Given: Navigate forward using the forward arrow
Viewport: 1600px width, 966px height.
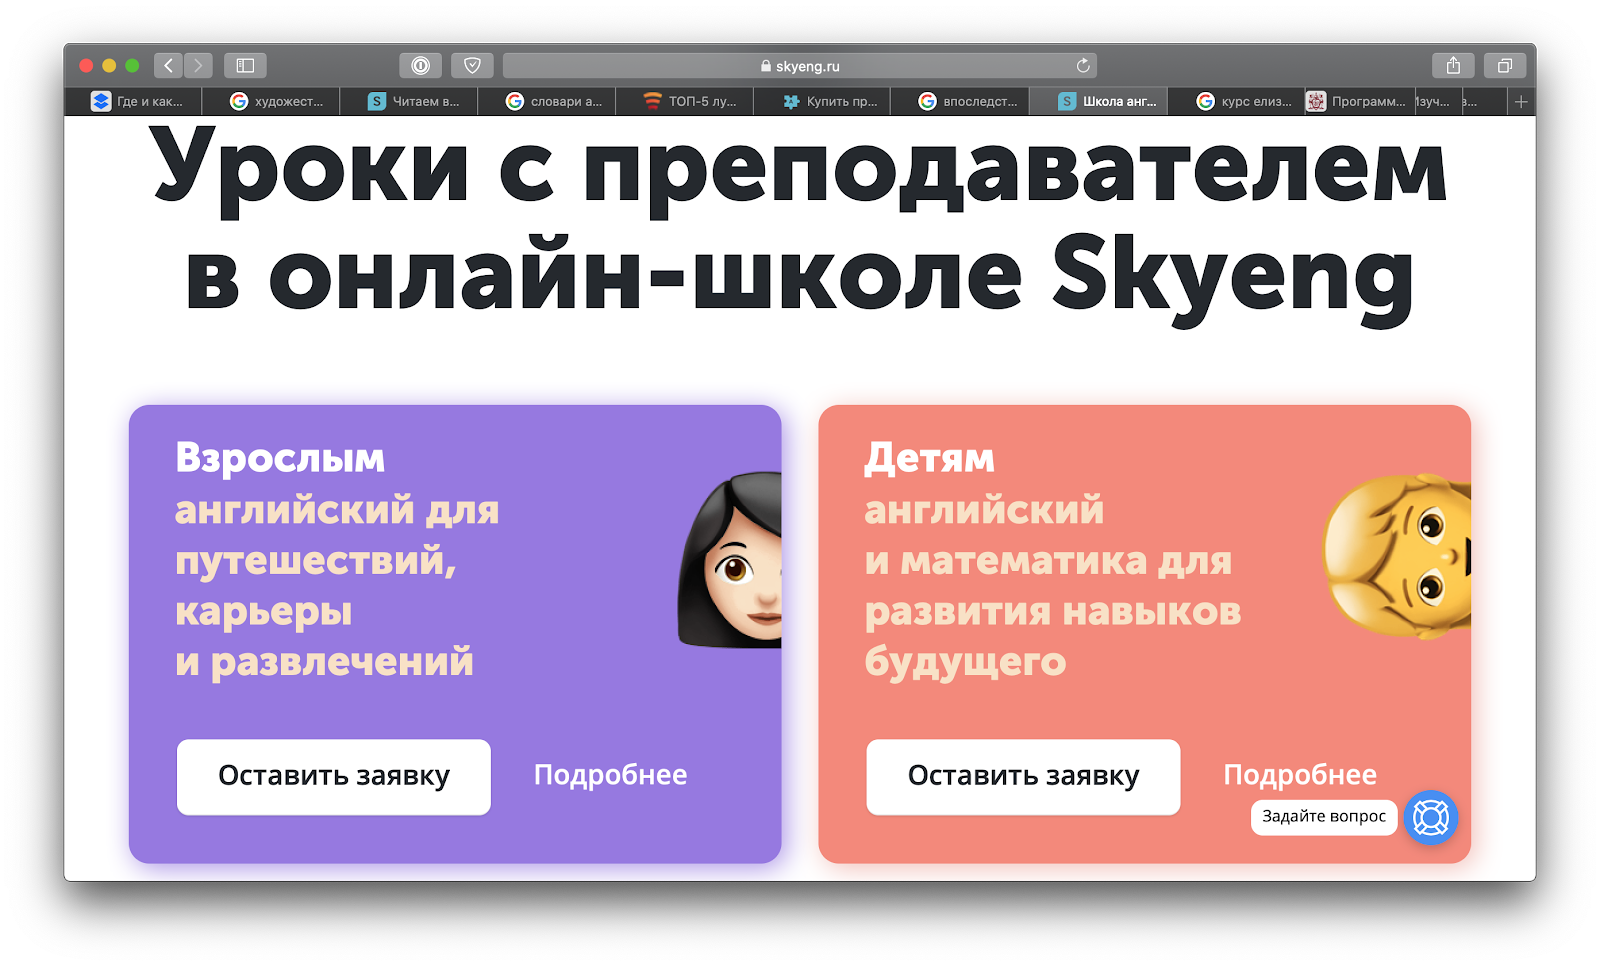Looking at the screenshot, I should tap(198, 65).
